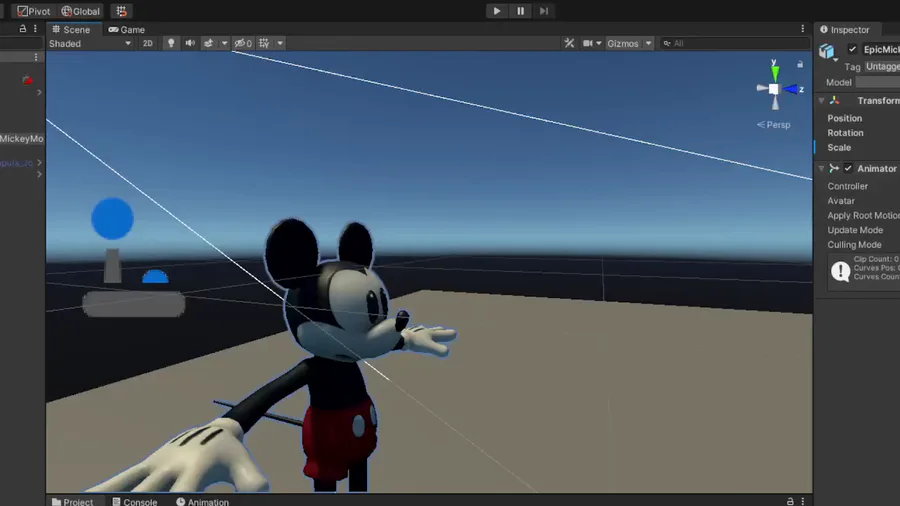Viewport: 900px width, 506px height.
Task: Open the Inspector tab
Action: [x=845, y=29]
